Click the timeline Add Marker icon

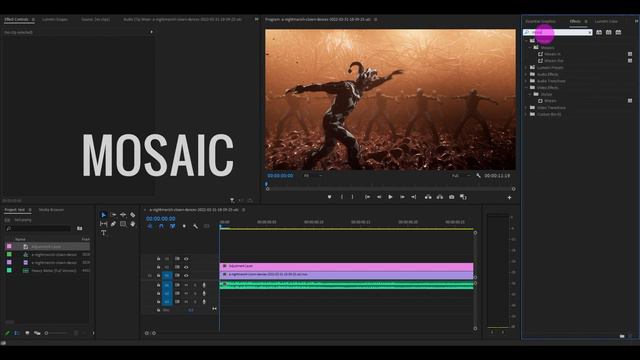pyautogui.click(x=184, y=226)
